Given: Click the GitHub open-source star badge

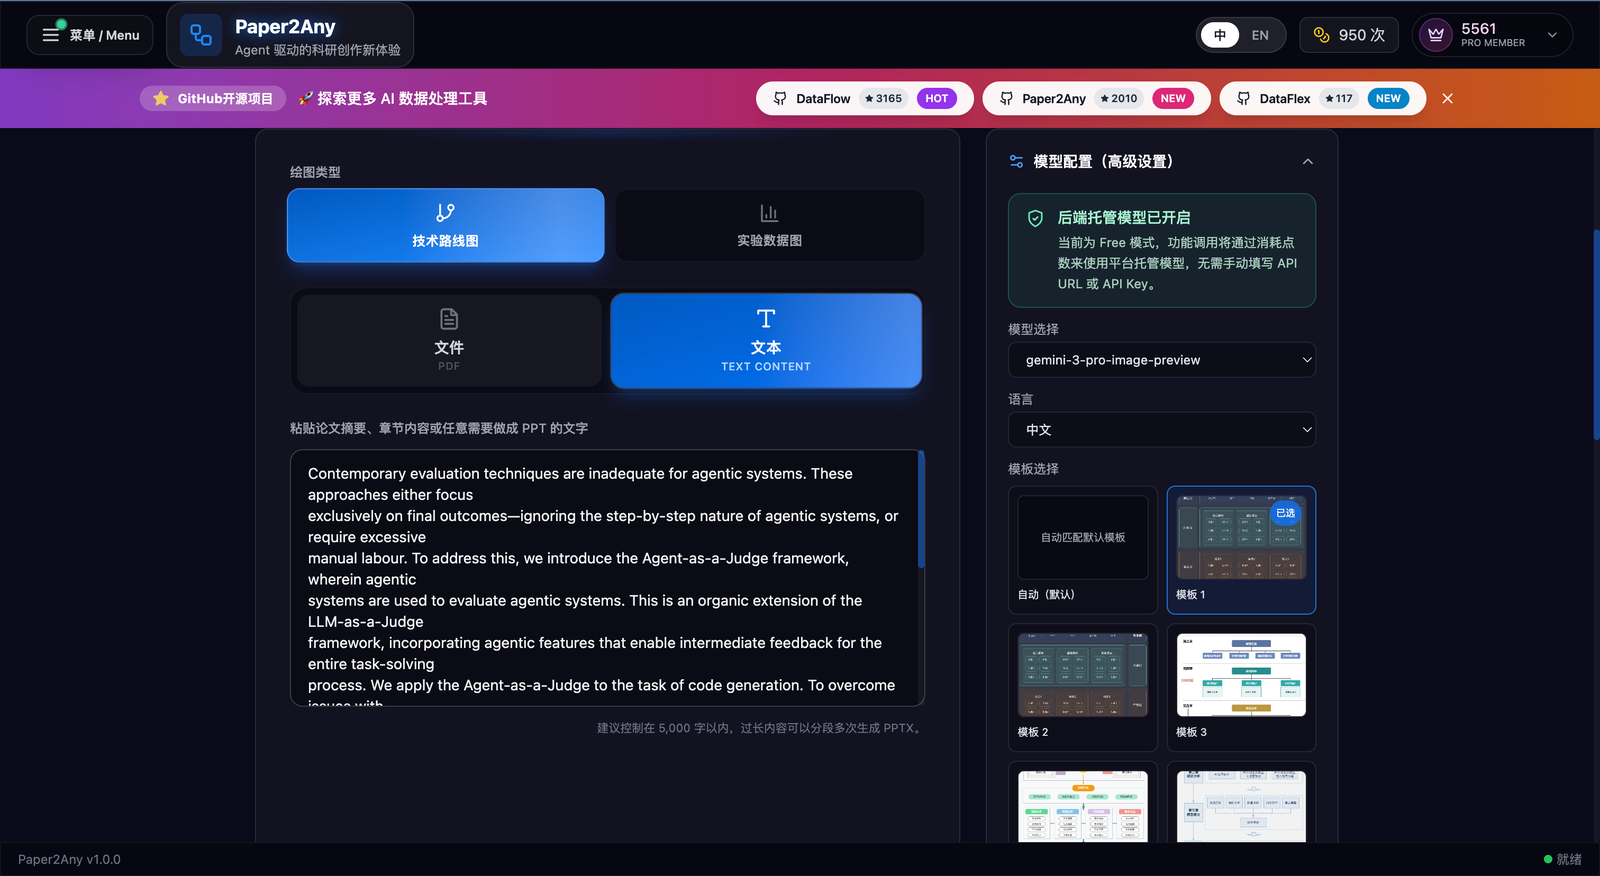Looking at the screenshot, I should (213, 98).
